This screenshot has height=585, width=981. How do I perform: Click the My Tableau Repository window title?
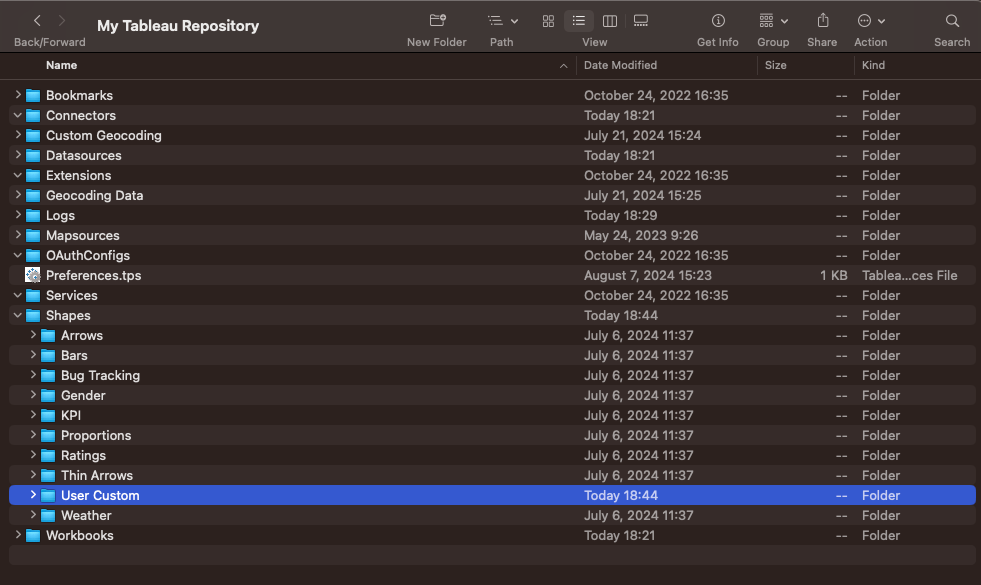pos(178,26)
